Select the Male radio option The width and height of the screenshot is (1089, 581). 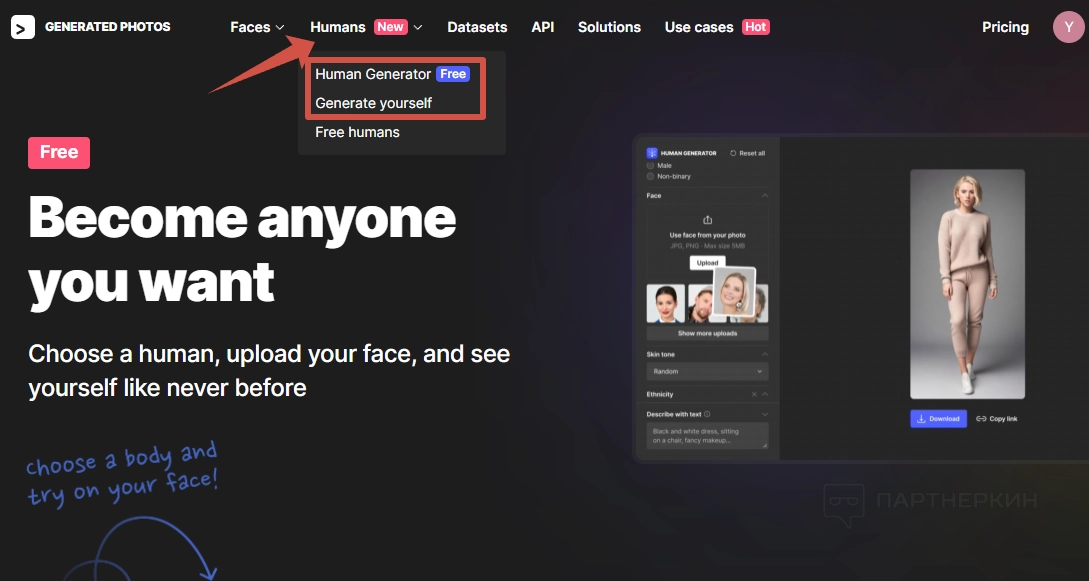tap(650, 166)
